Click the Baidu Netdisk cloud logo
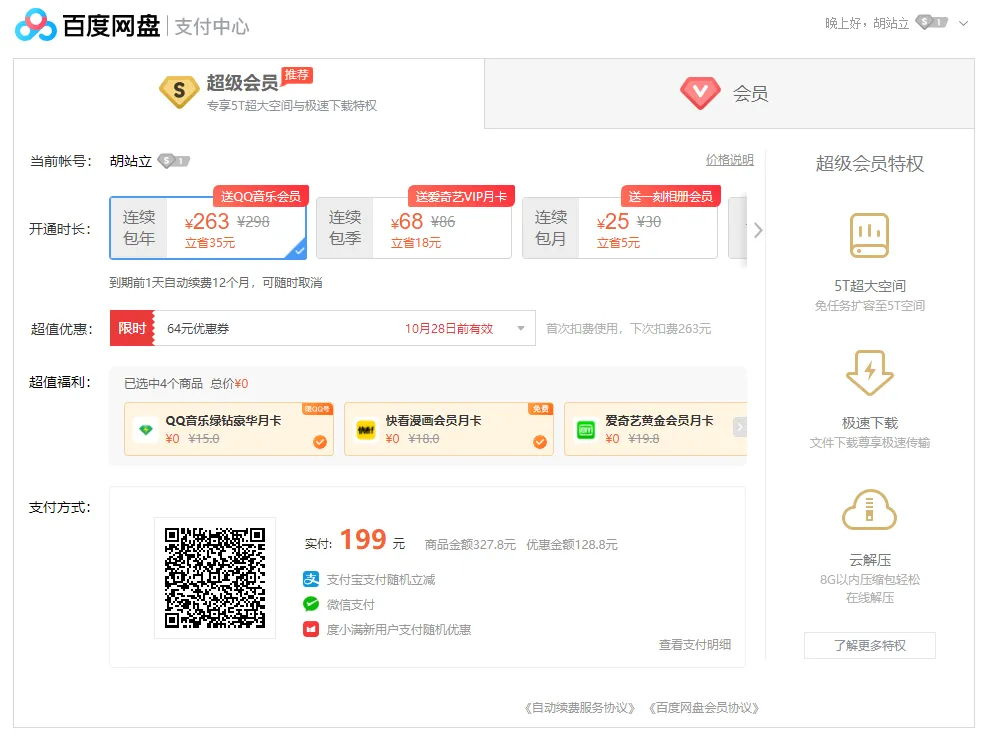 (36, 25)
